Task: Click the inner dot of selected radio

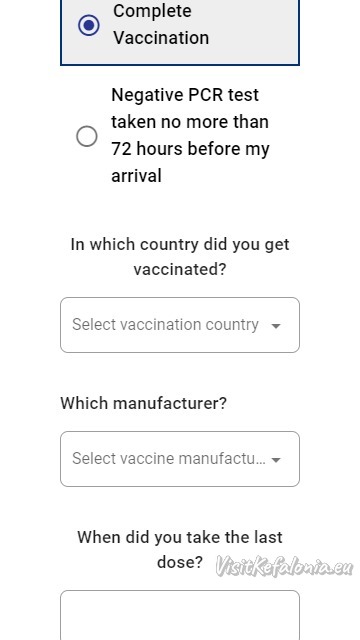Action: coord(89,25)
